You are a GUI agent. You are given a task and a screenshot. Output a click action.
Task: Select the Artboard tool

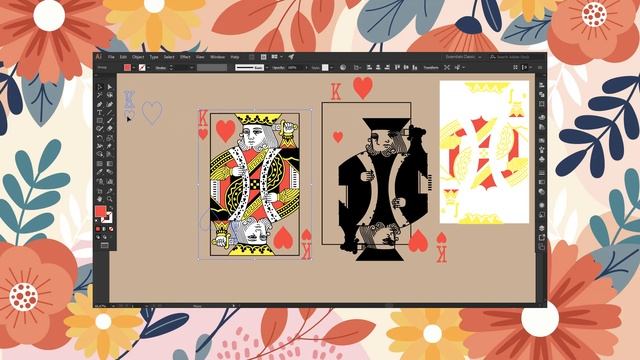[x=100, y=191]
